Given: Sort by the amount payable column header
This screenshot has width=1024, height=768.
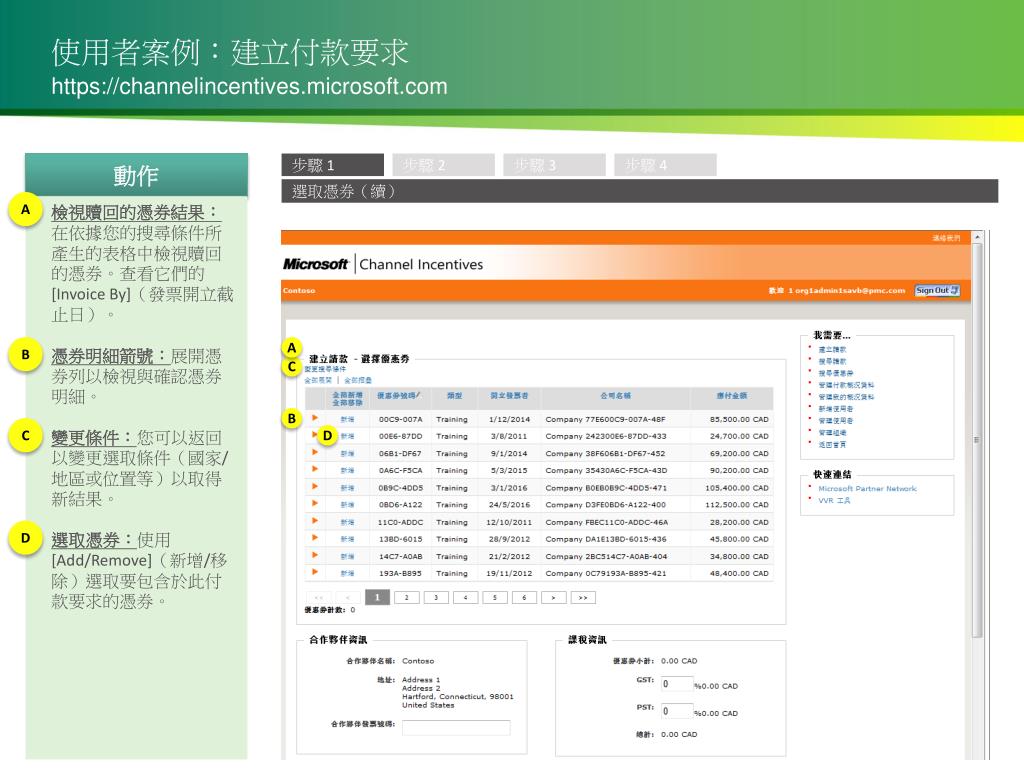Looking at the screenshot, I should (731, 396).
